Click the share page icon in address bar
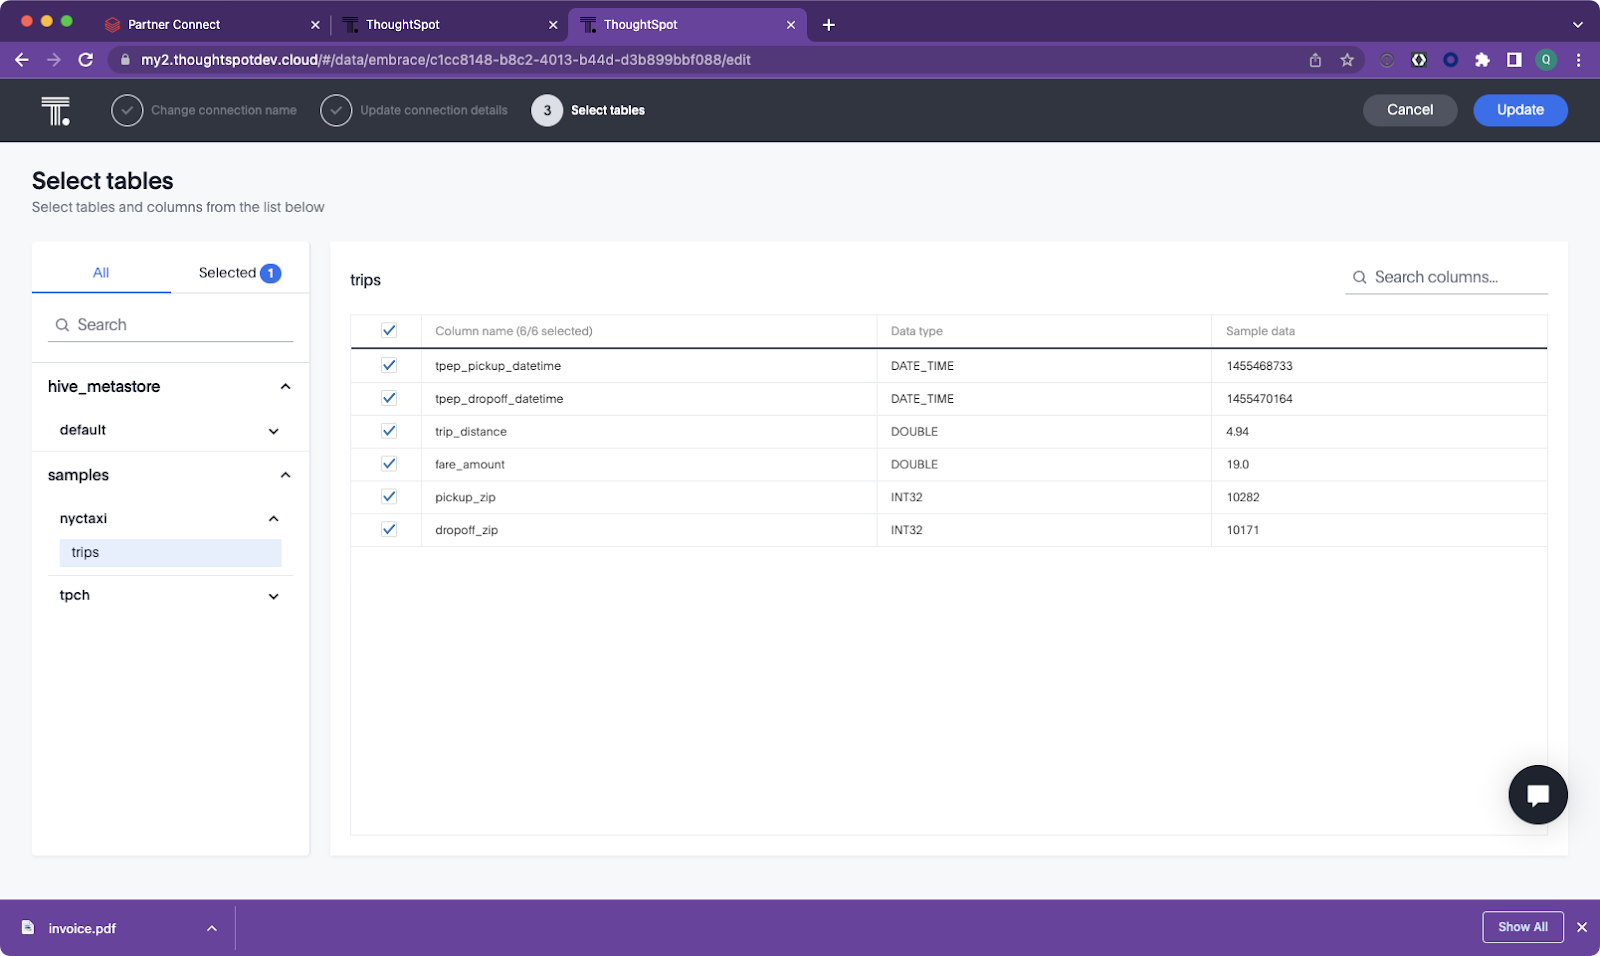This screenshot has width=1600, height=956. pos(1315,60)
